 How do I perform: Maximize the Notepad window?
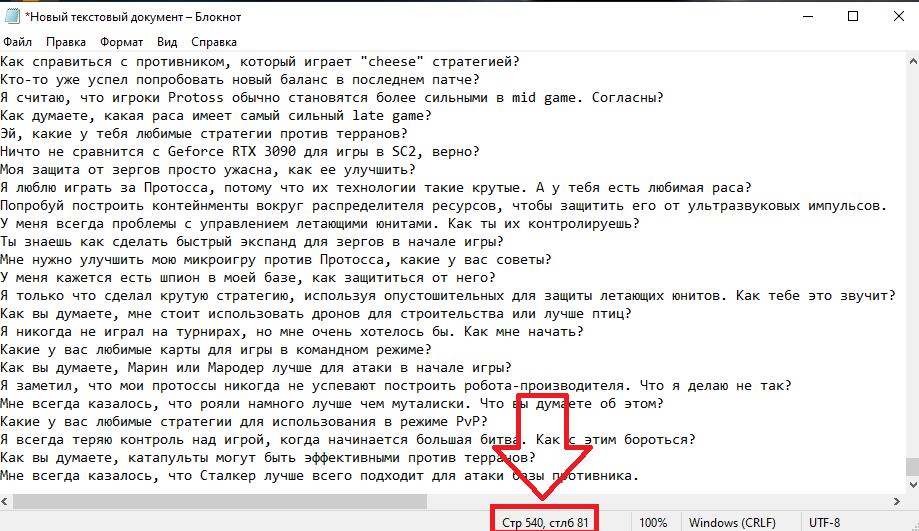click(853, 16)
